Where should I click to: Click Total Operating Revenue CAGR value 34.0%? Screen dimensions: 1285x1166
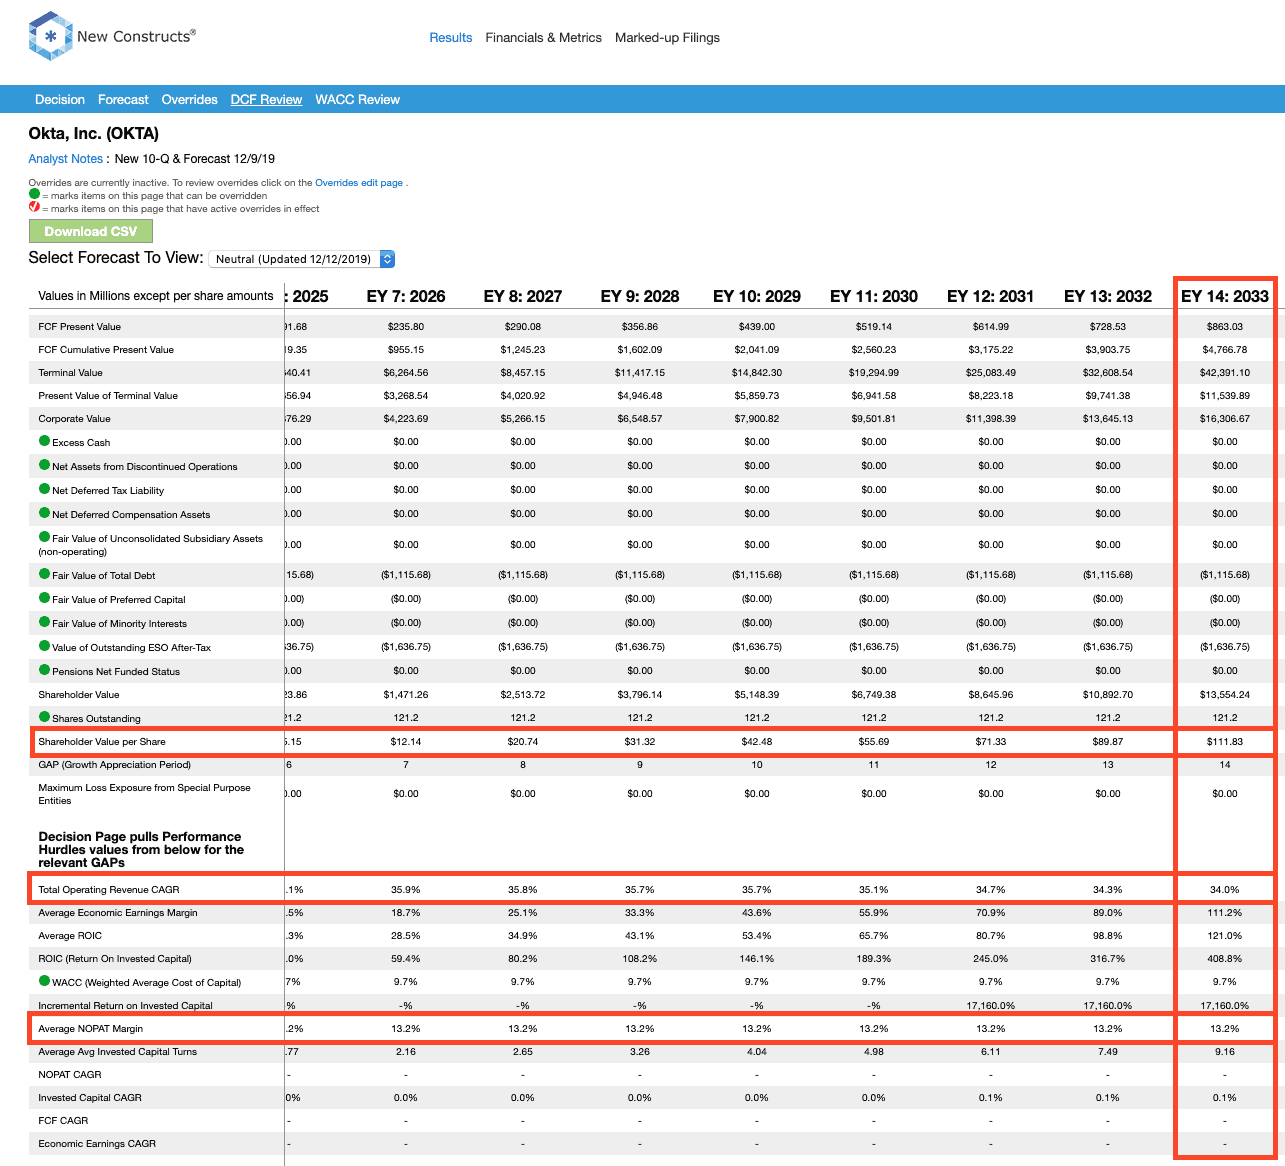point(1225,890)
